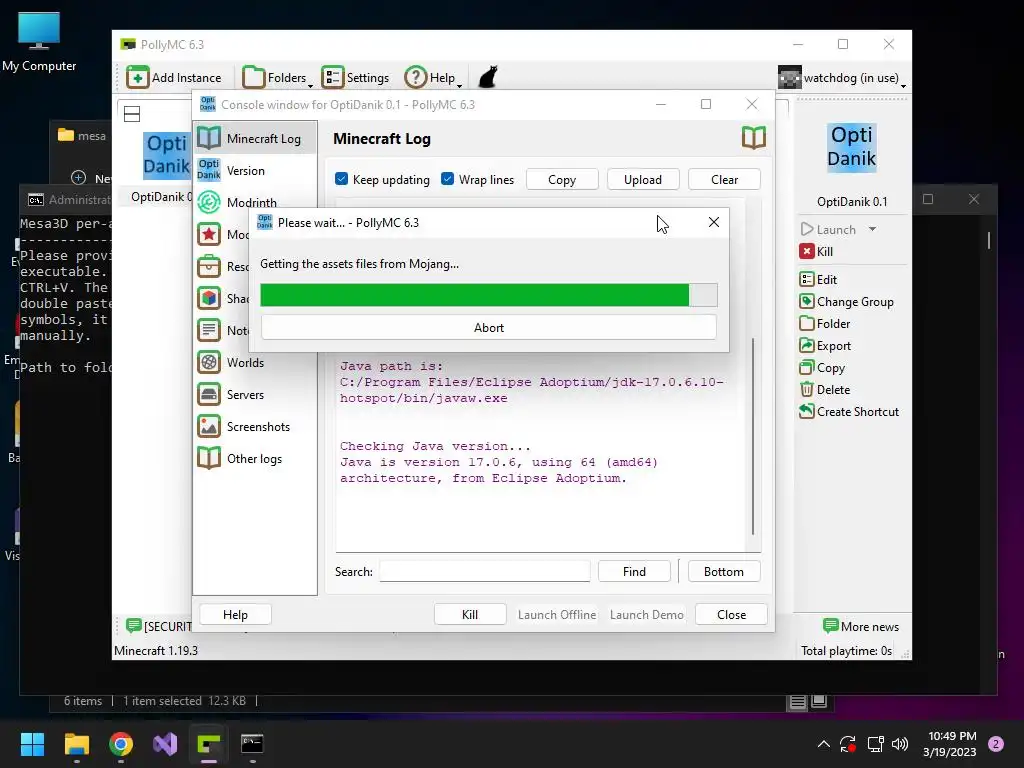Click Create Shortcut
This screenshot has width=1024, height=768.
[x=849, y=412]
